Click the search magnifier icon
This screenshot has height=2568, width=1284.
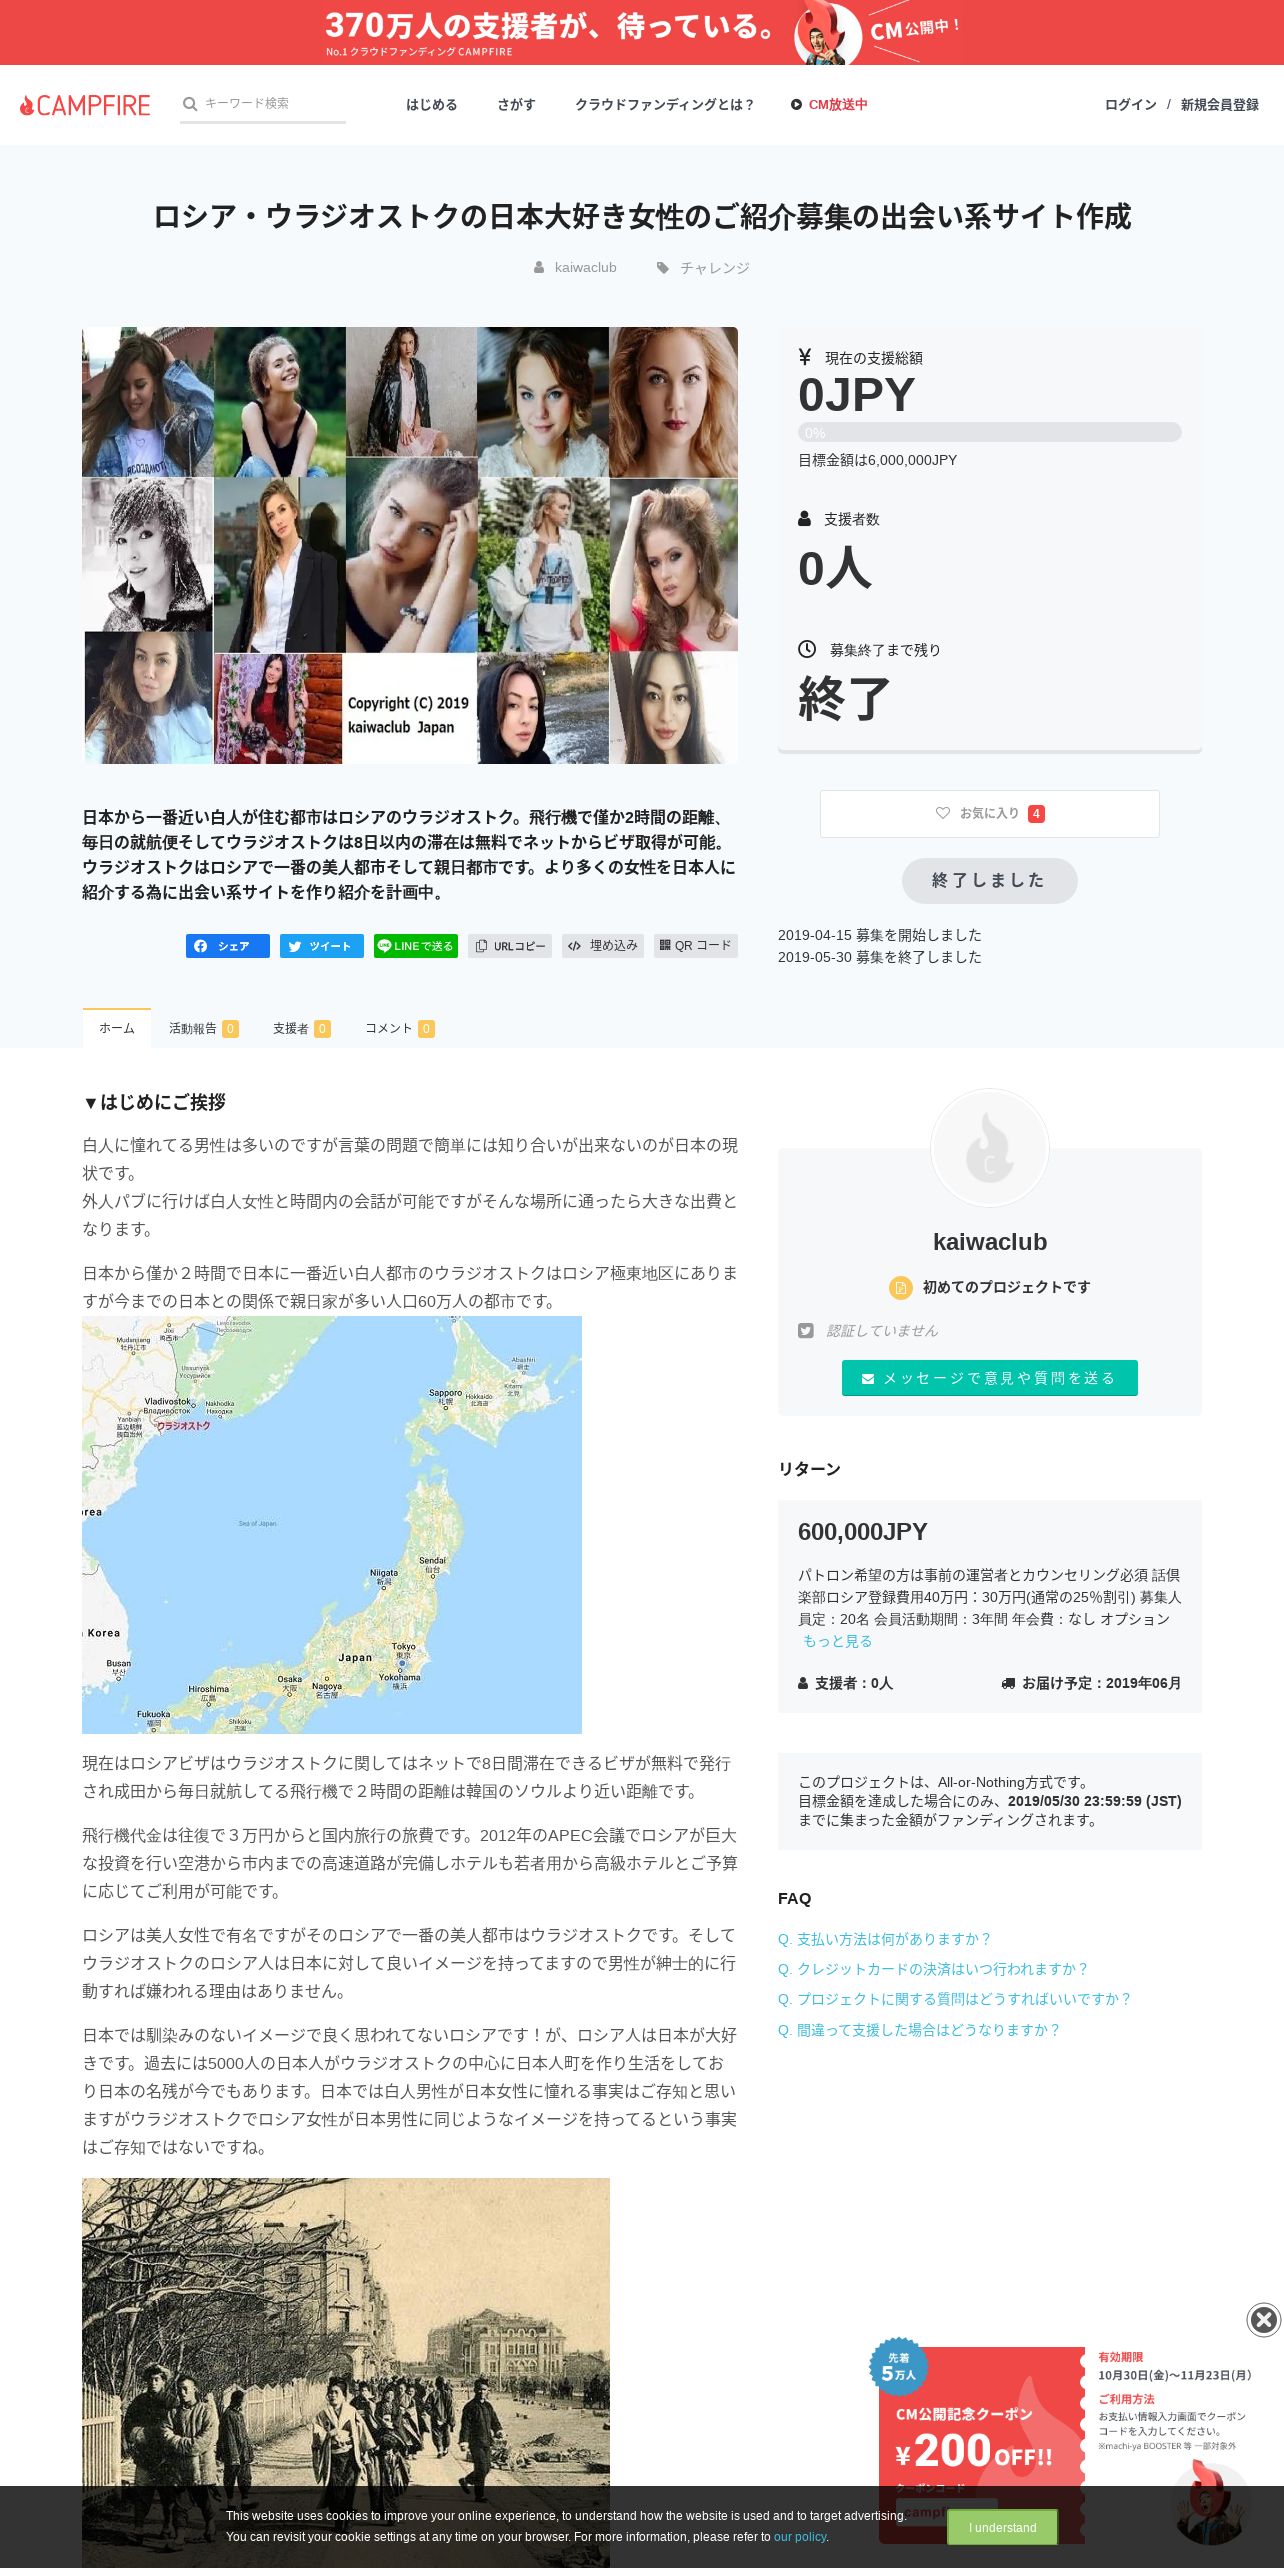(190, 104)
